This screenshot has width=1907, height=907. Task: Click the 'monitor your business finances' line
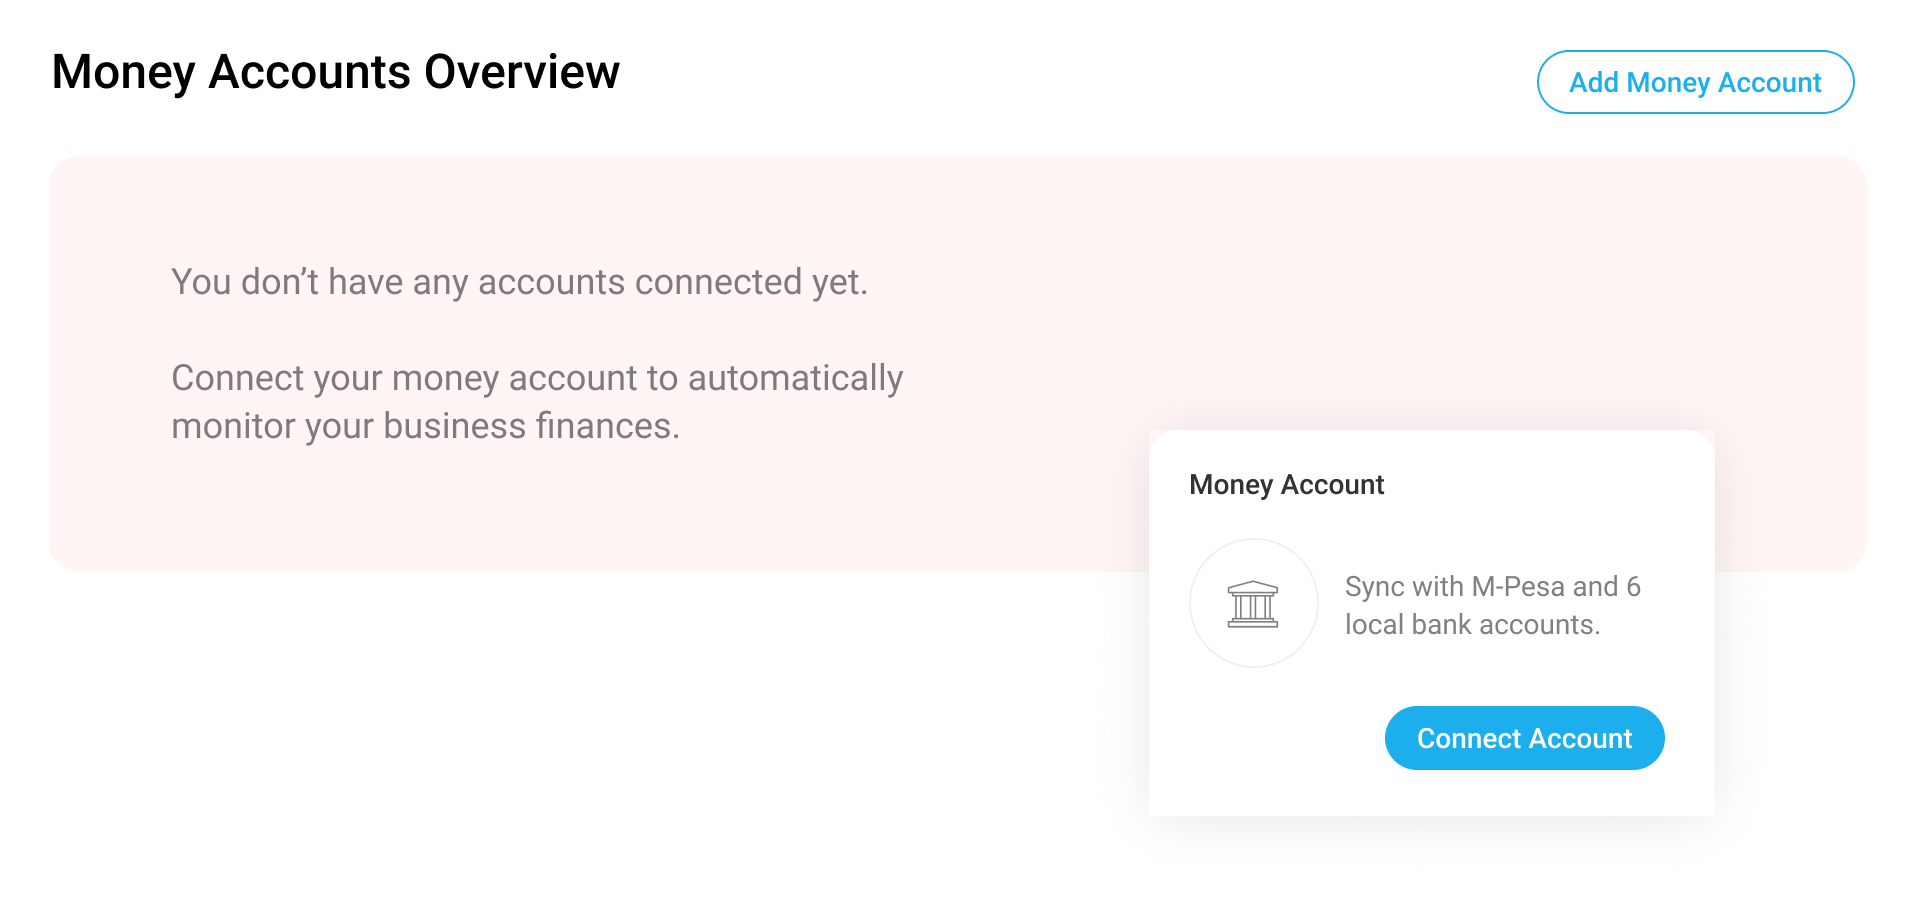425,426
